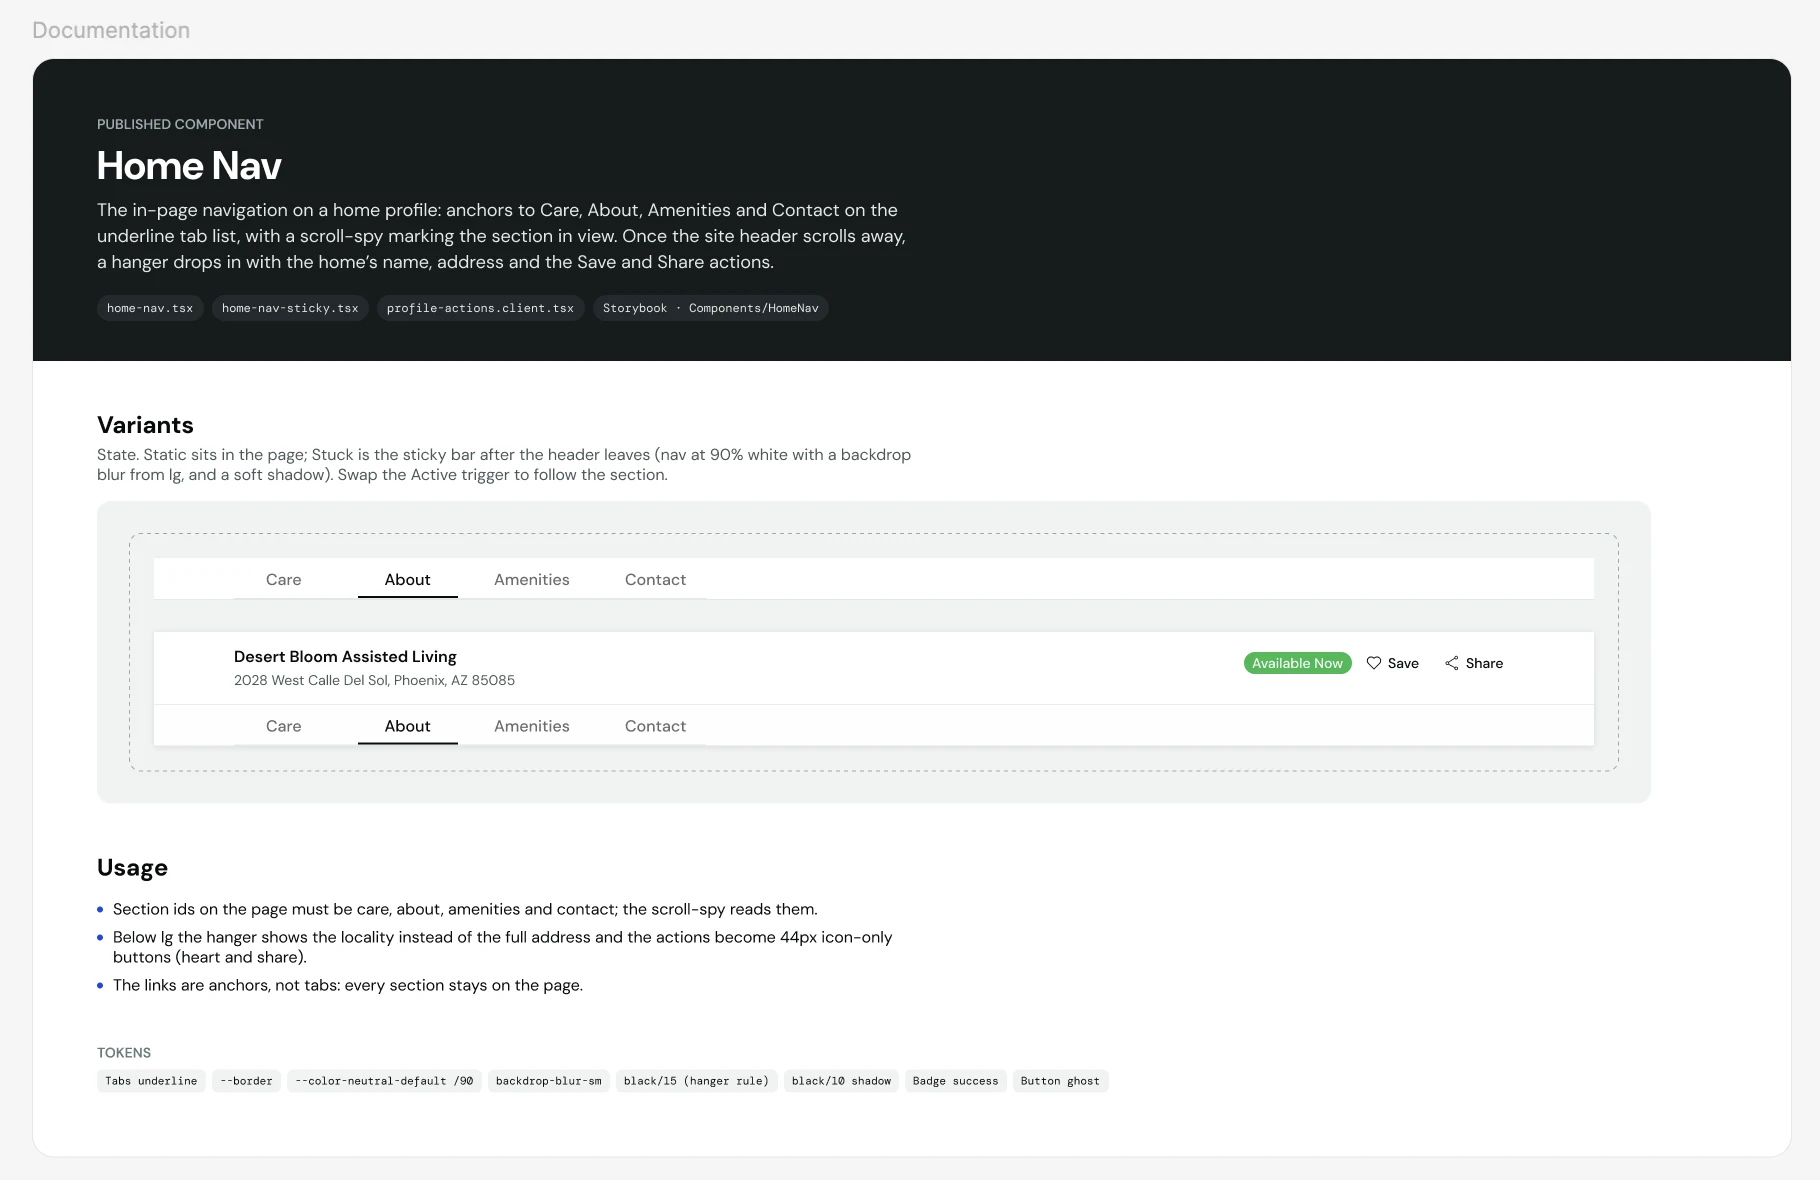Click the Share button label
The height and width of the screenshot is (1180, 1820).
[x=1484, y=663]
